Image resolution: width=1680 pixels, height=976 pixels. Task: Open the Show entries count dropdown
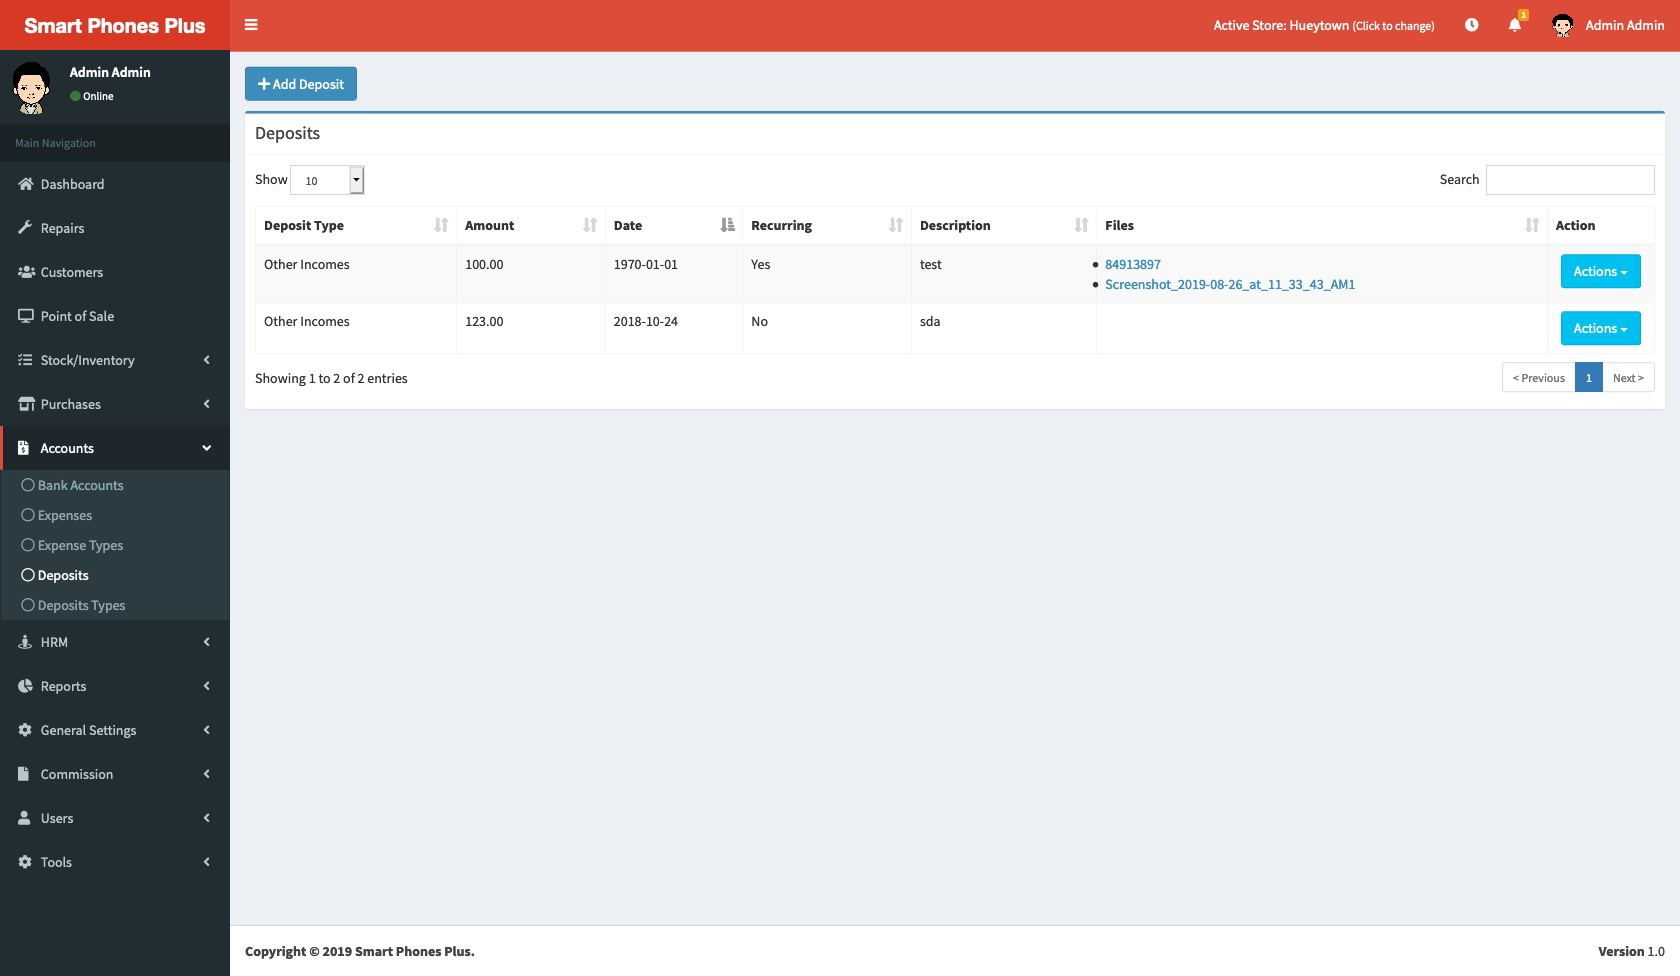[327, 180]
